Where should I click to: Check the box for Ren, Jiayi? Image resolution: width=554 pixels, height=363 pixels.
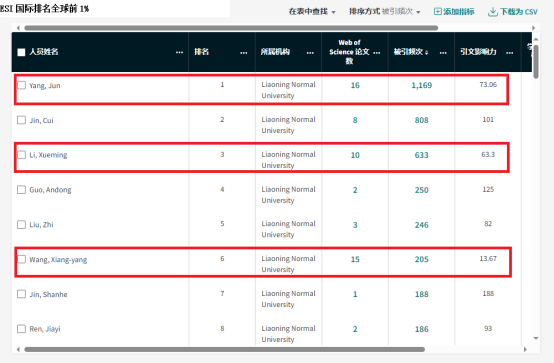22,329
